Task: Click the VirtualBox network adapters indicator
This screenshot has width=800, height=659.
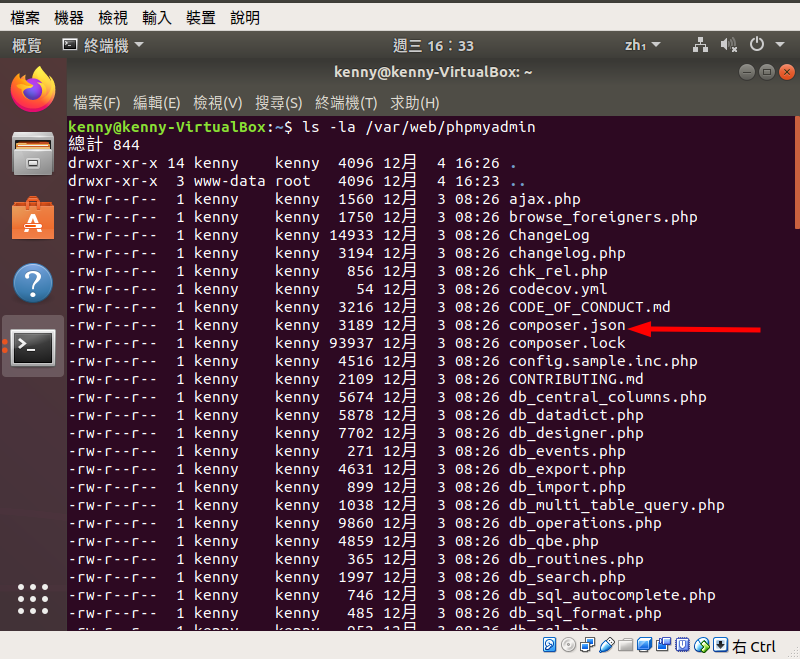Action: click(587, 645)
